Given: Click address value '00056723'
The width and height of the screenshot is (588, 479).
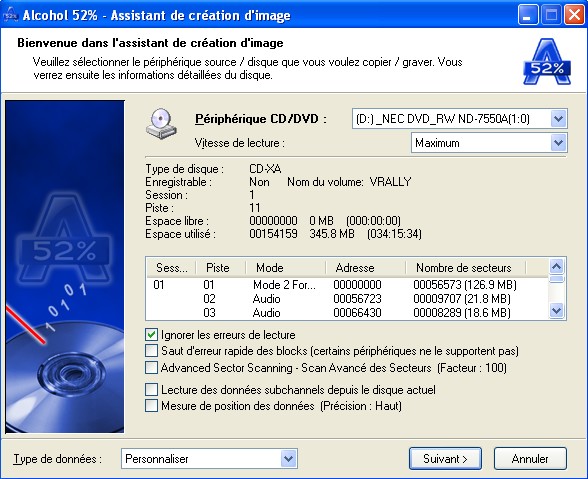Looking at the screenshot, I should [357, 299].
